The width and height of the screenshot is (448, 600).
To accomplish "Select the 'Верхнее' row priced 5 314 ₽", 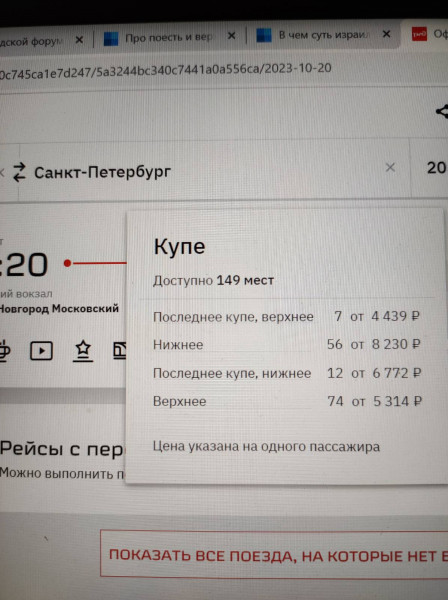I will (x=287, y=401).
